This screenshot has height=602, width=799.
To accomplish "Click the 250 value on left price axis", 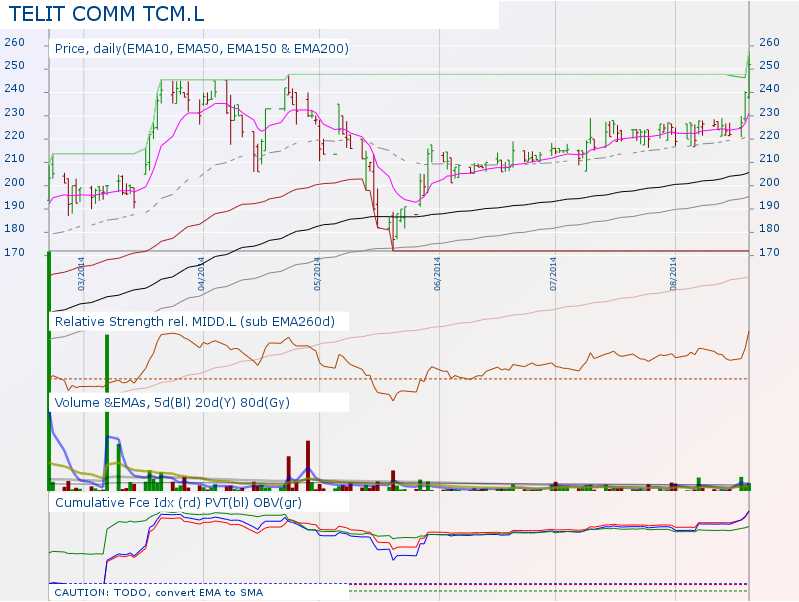I will [x=14, y=65].
